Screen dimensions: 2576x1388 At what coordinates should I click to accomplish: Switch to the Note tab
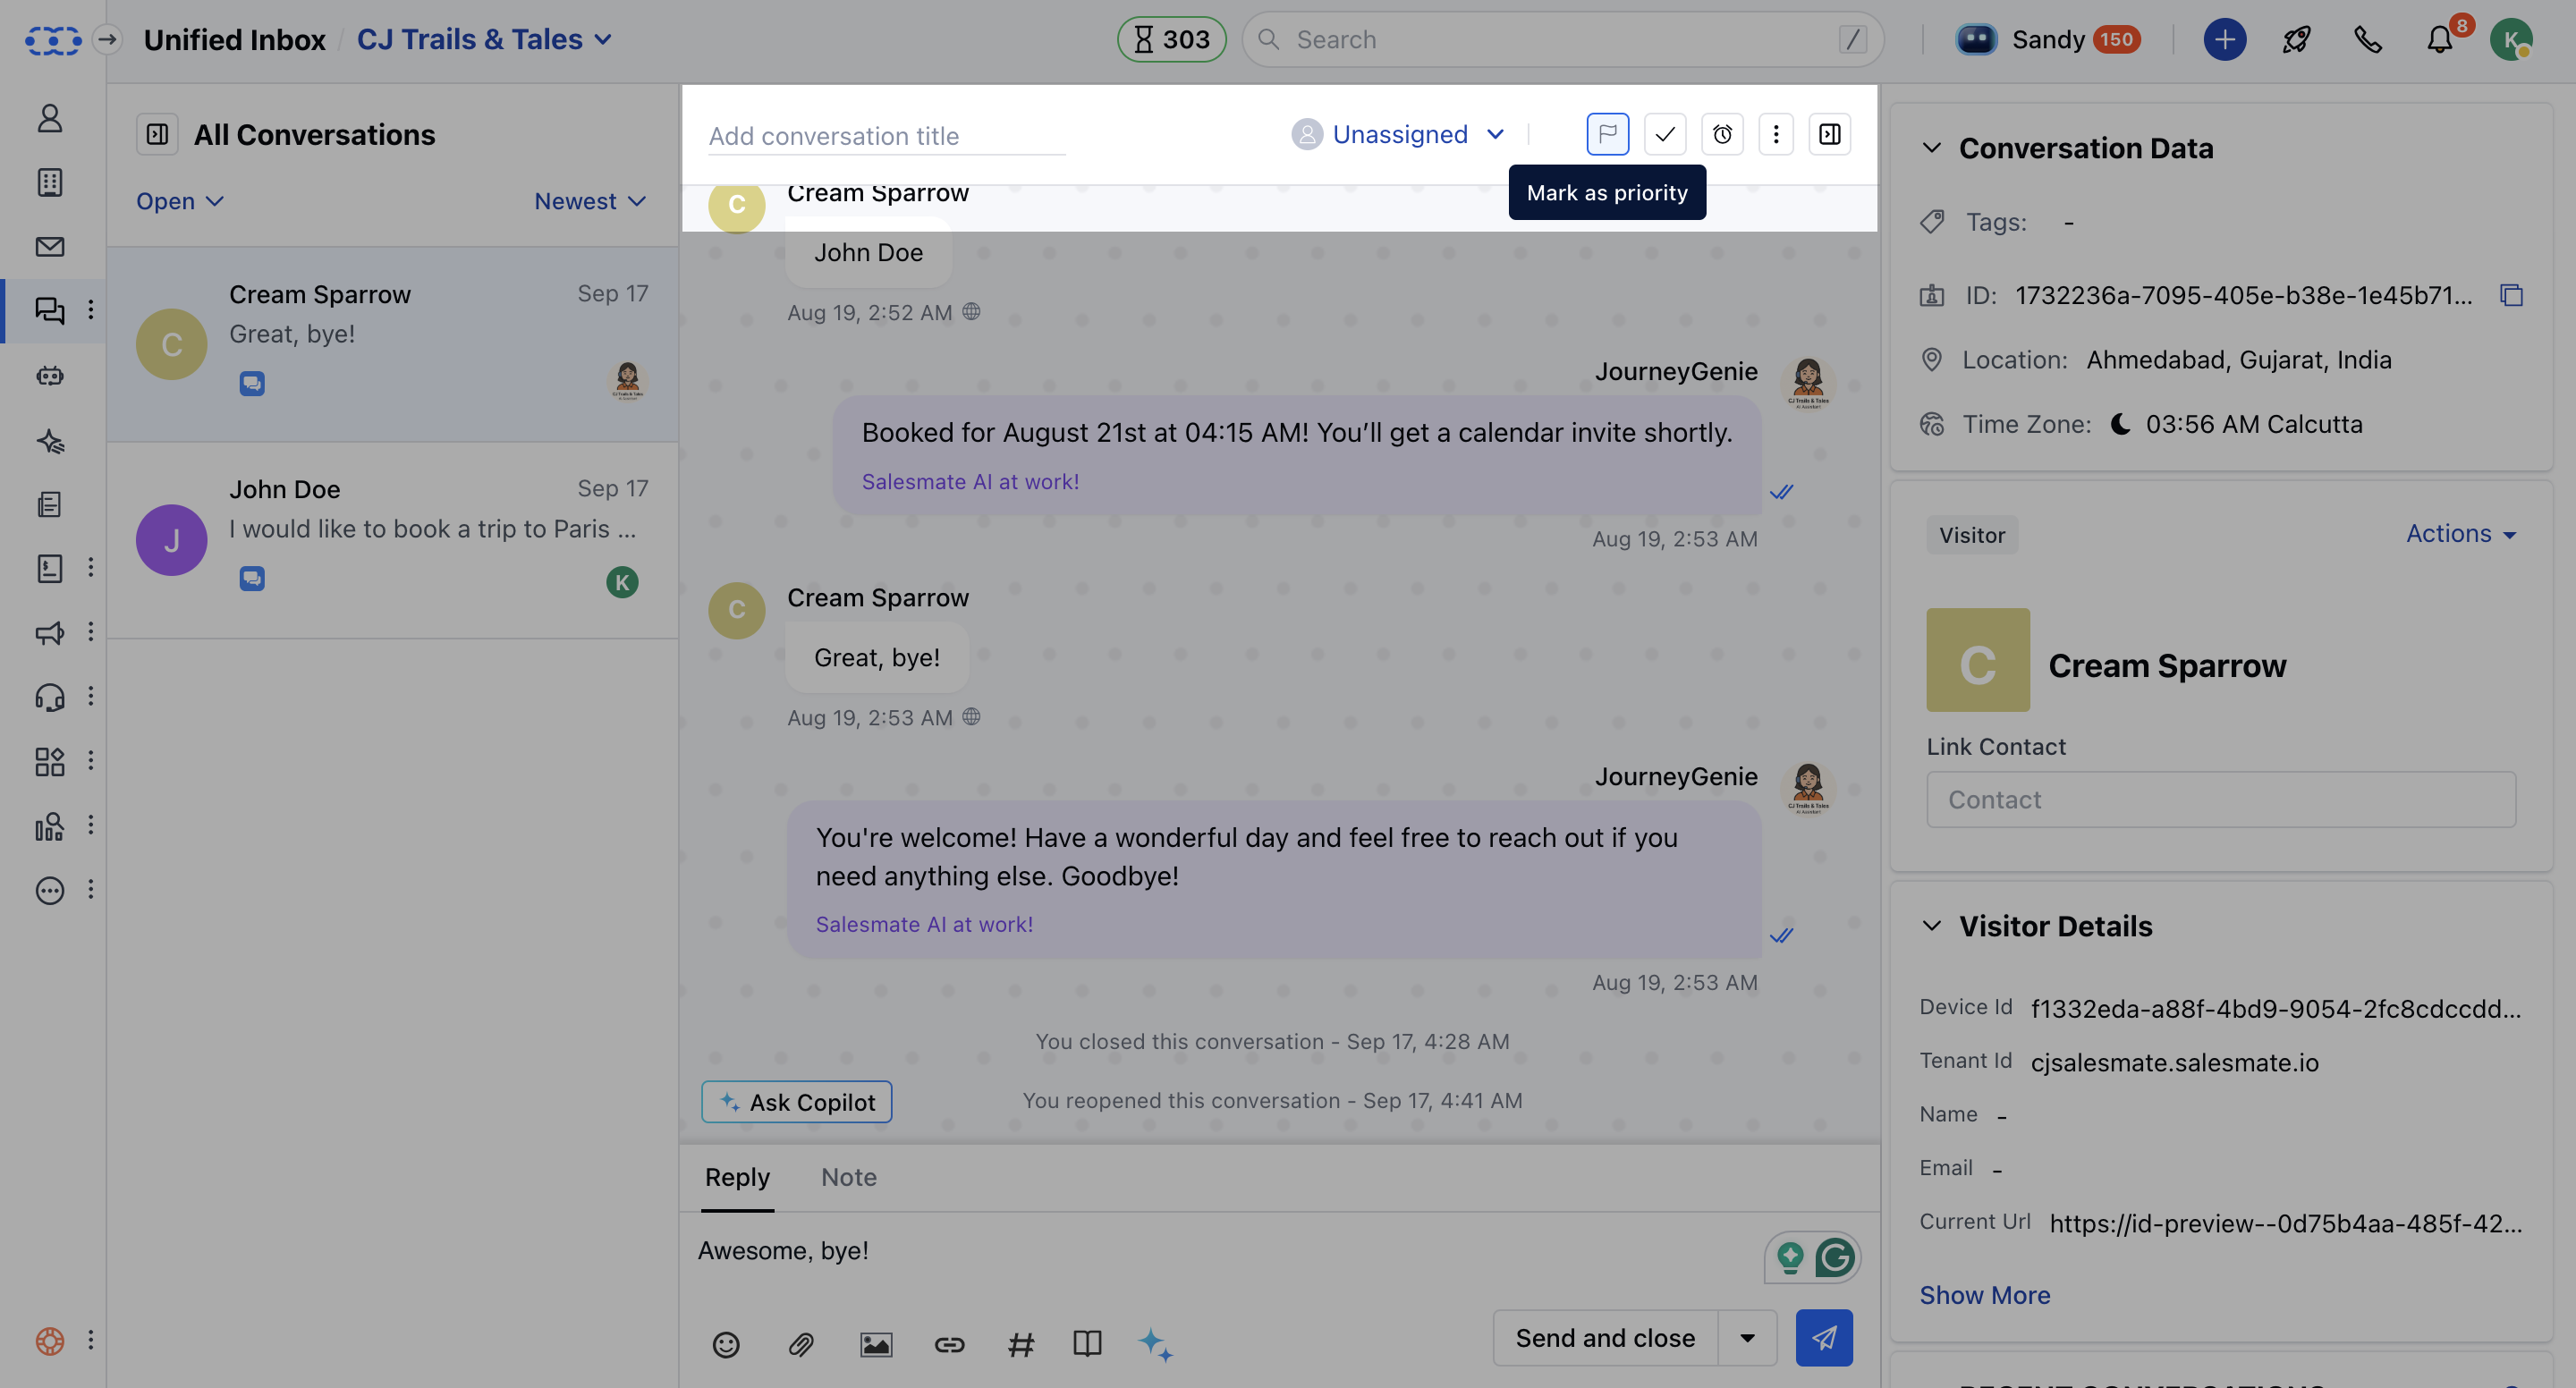847,1177
